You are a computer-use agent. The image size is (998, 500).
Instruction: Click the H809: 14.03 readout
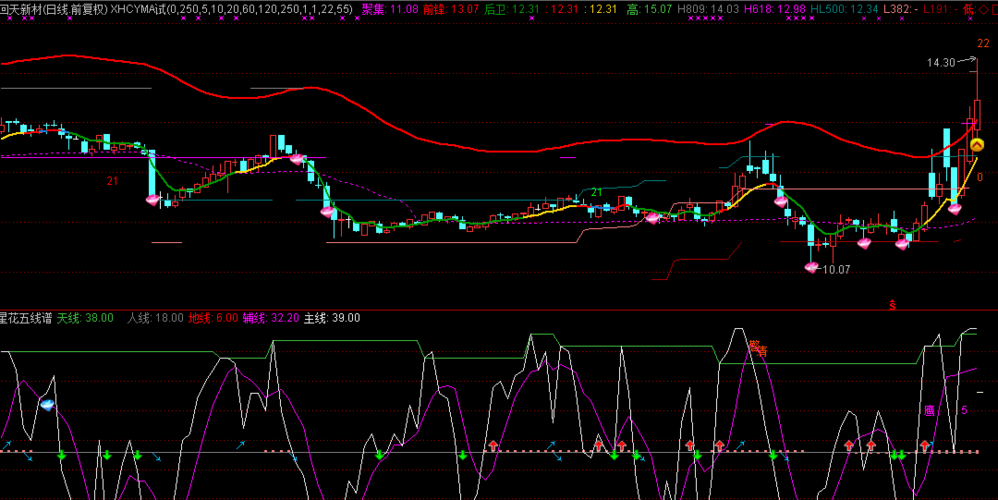point(708,9)
